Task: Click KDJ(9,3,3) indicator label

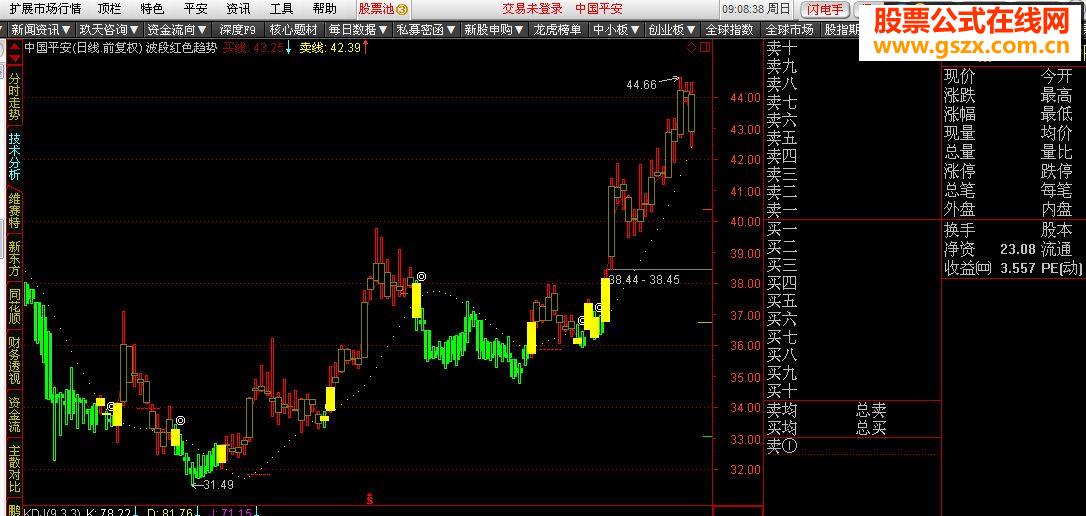Action: (53, 513)
